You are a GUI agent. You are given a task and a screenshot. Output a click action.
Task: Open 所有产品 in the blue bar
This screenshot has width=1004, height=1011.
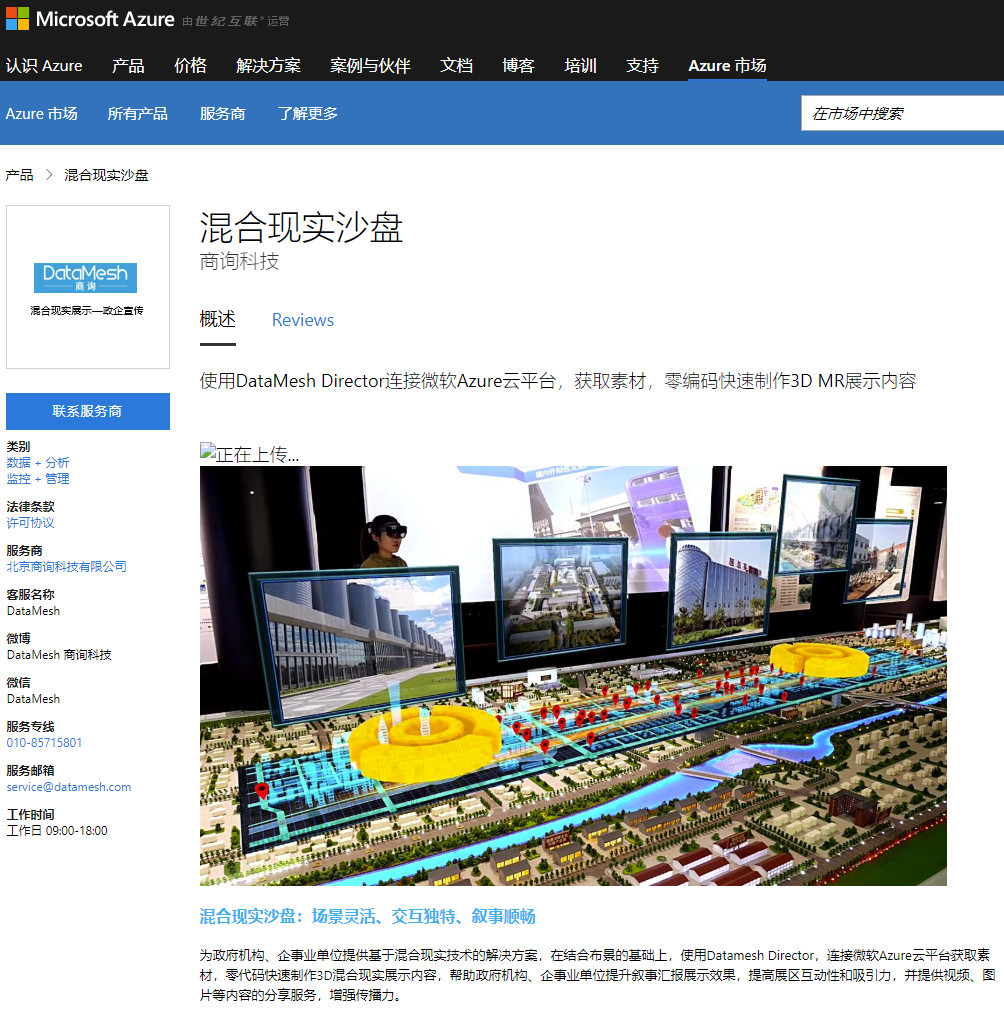pos(137,113)
